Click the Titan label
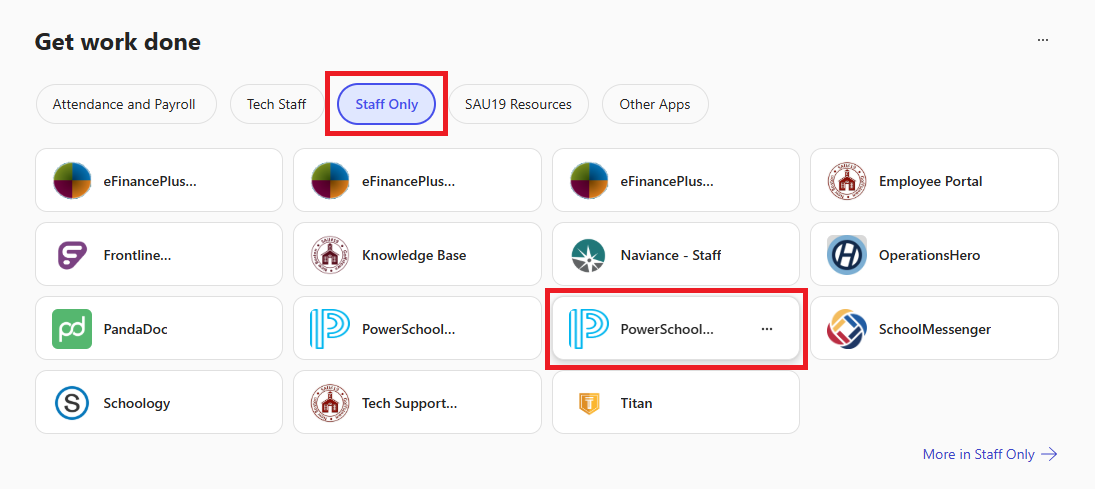1095x489 pixels. (636, 403)
